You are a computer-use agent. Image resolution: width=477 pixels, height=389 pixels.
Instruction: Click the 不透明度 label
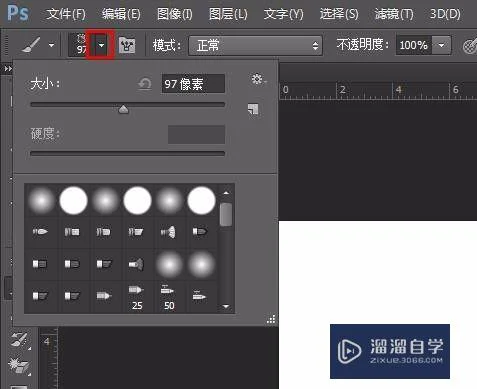pyautogui.click(x=363, y=44)
